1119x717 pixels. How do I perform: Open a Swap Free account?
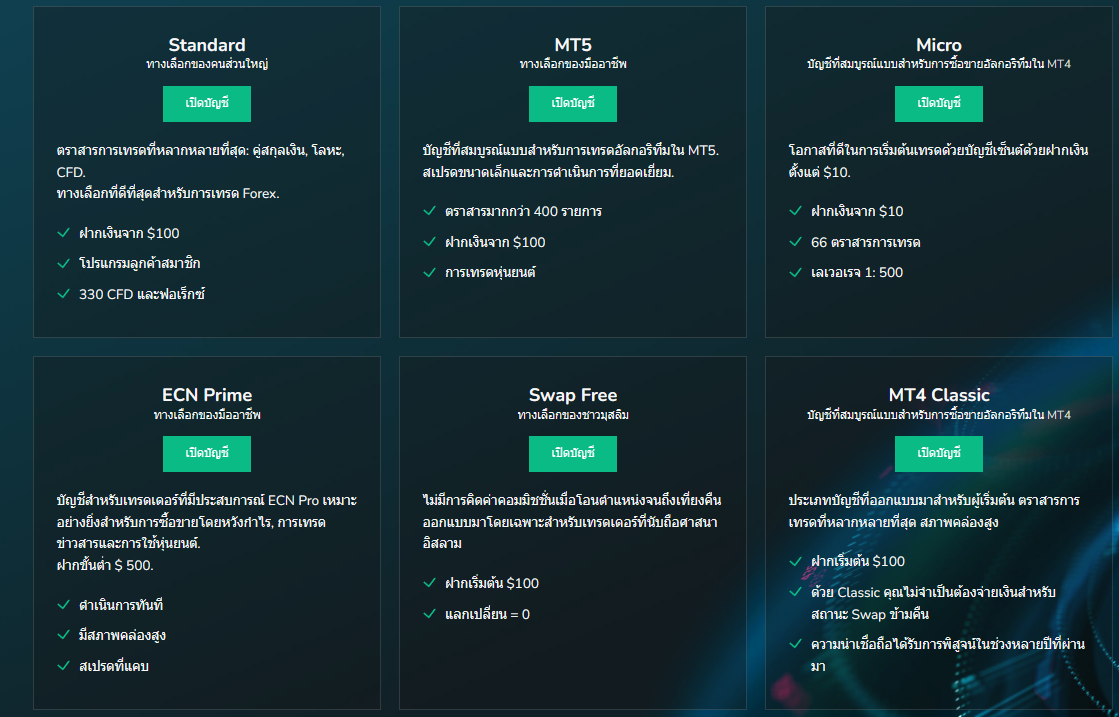573,453
